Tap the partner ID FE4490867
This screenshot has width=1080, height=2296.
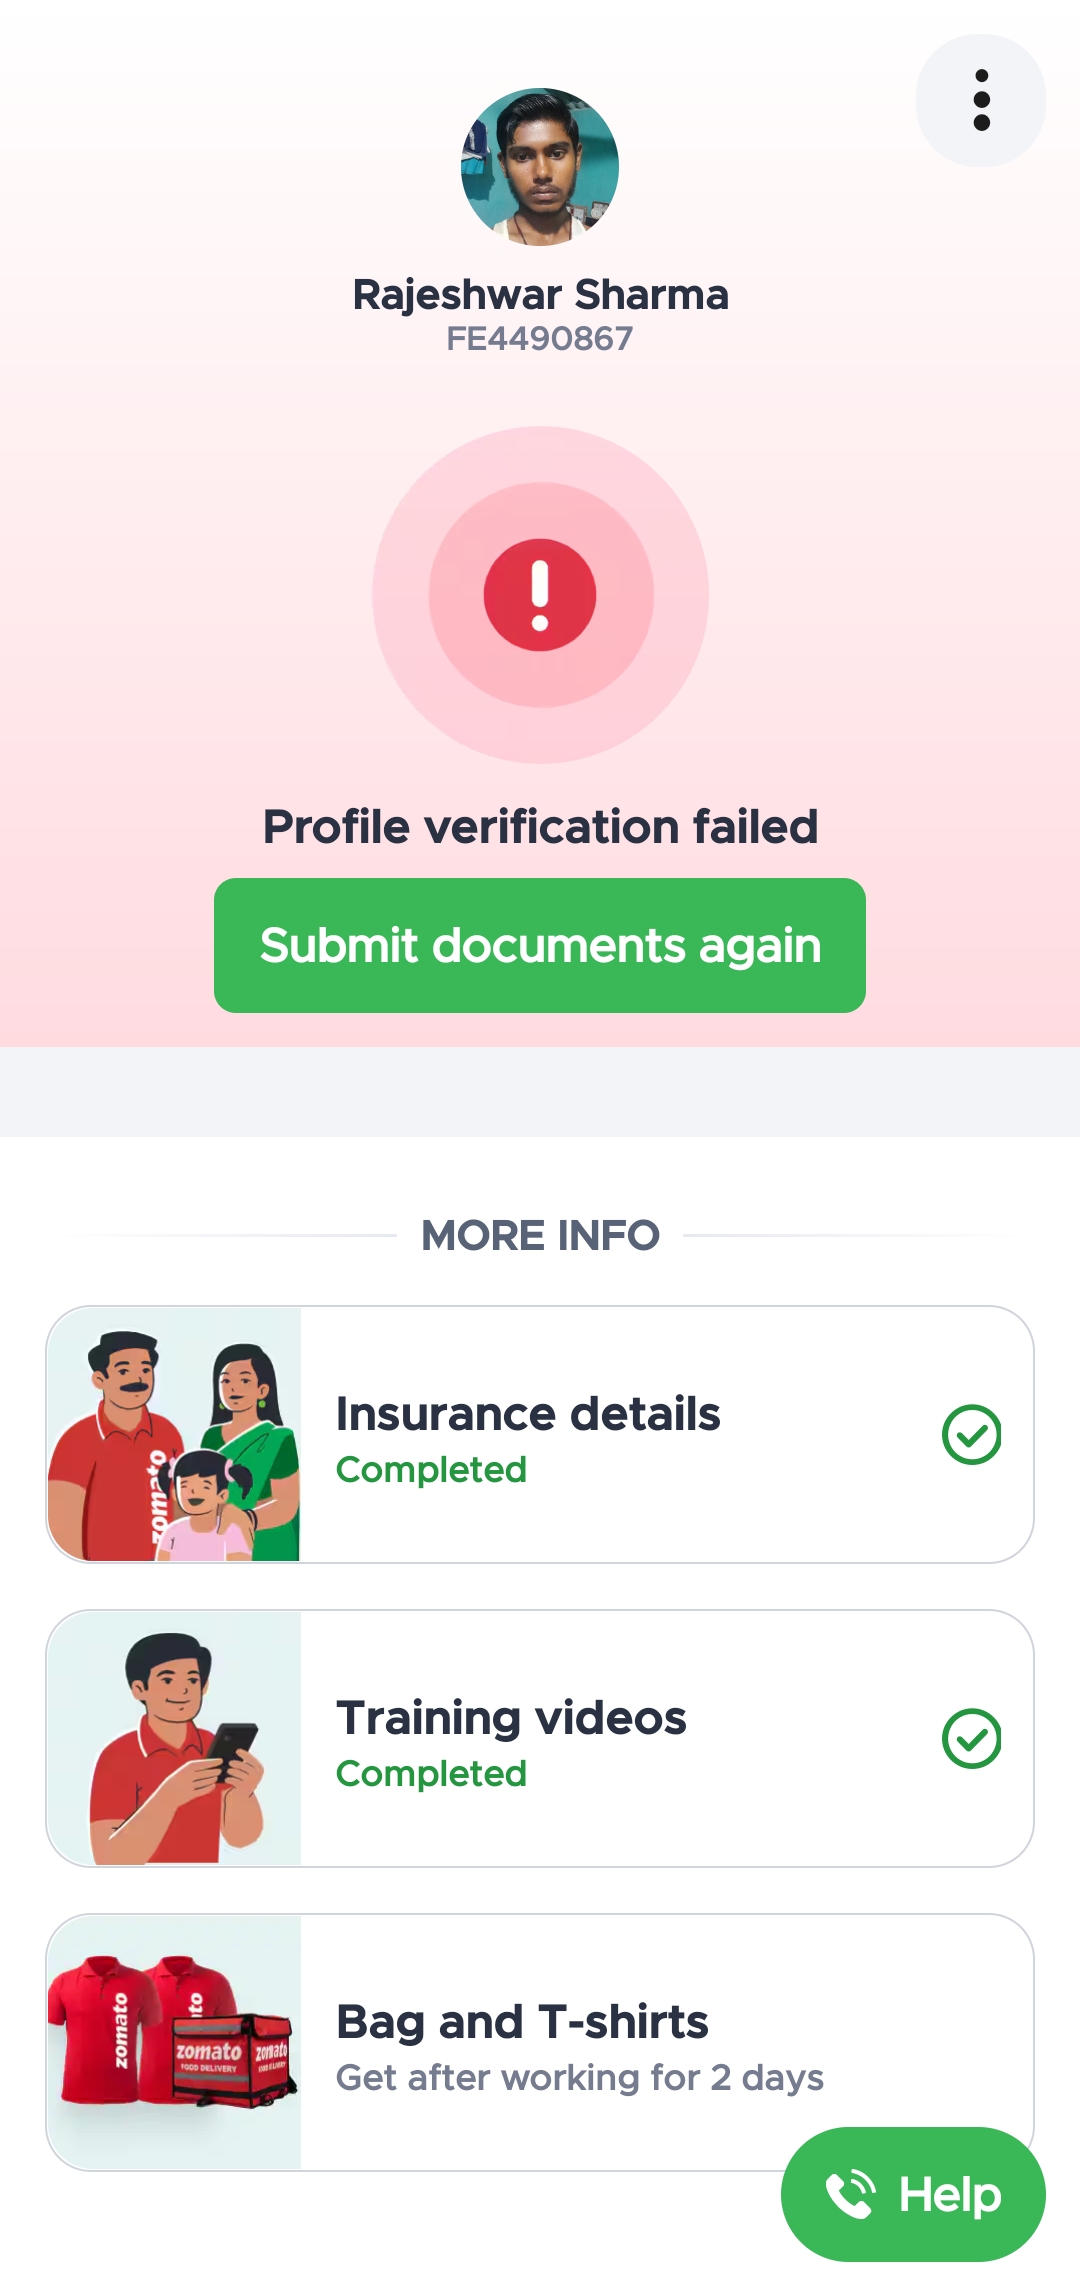click(x=540, y=339)
